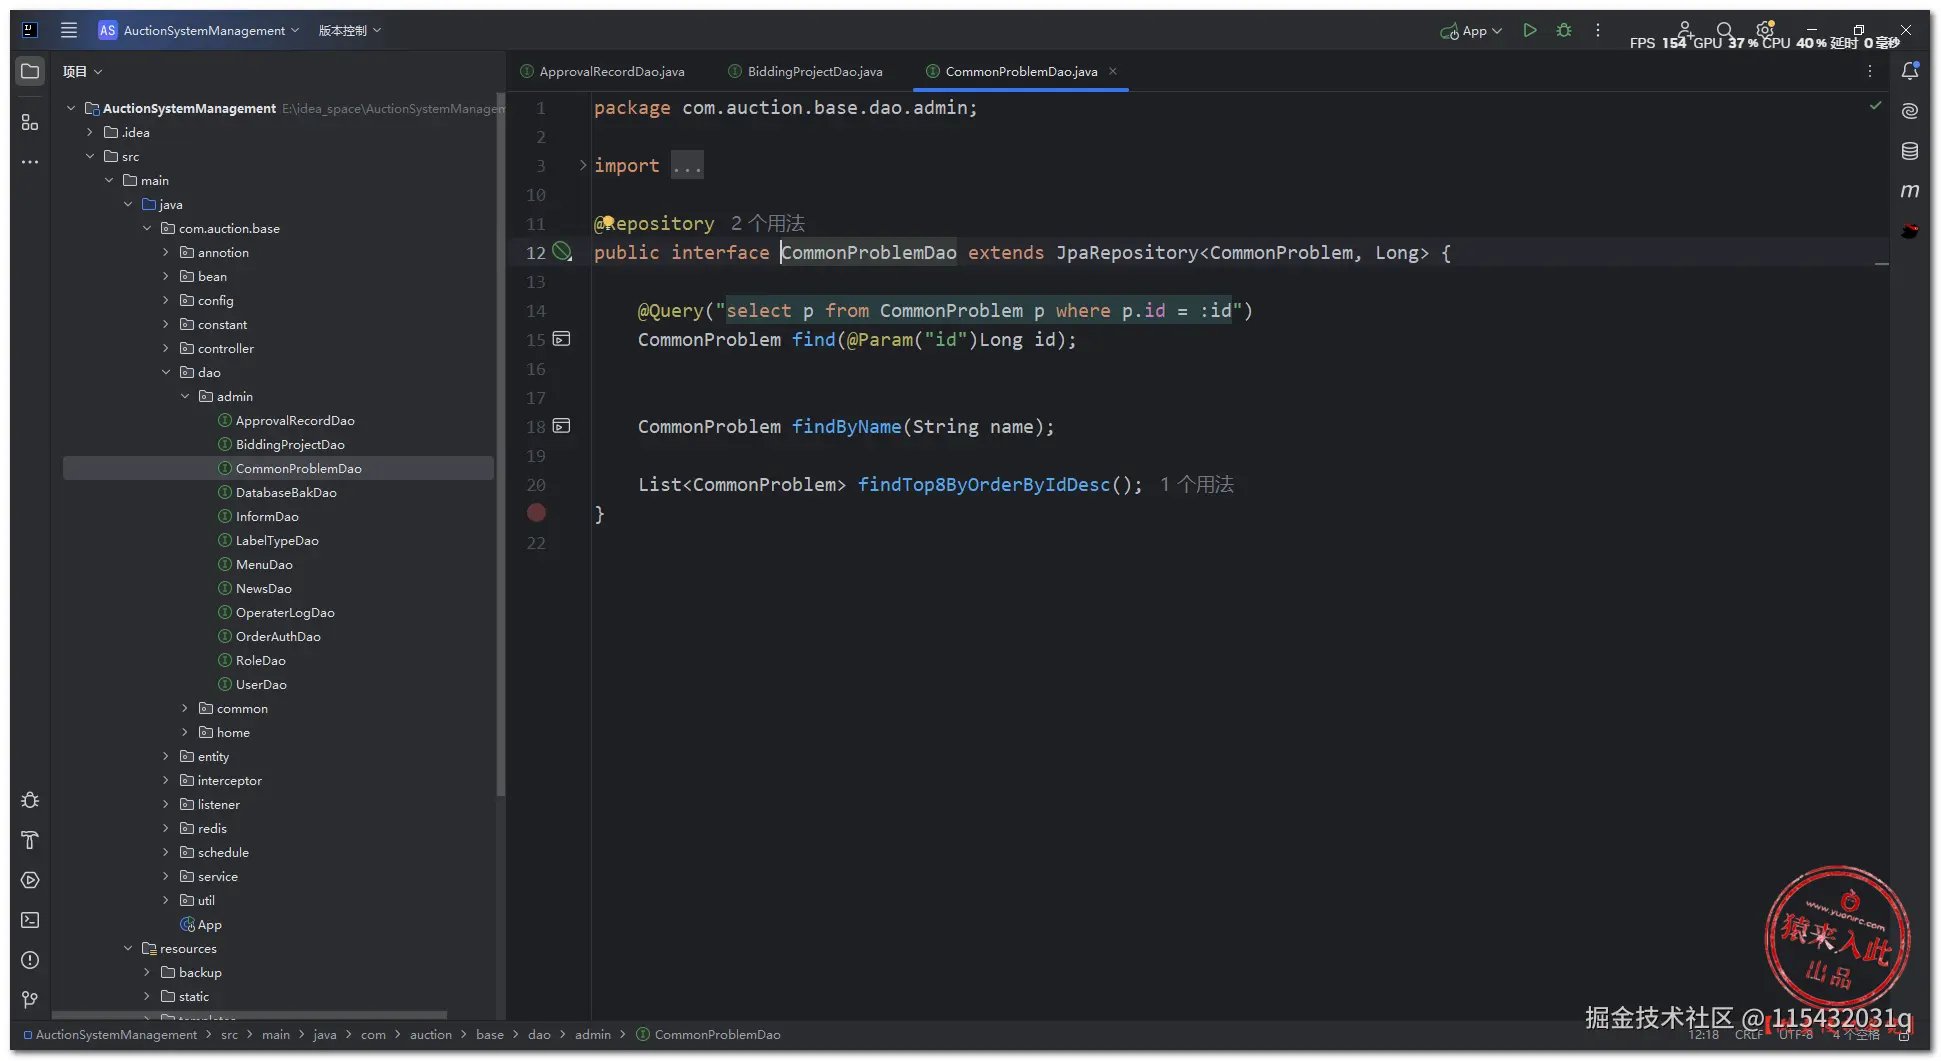The image size is (1941, 1061).
Task: Open the Problems tool window
Action: click(x=30, y=960)
